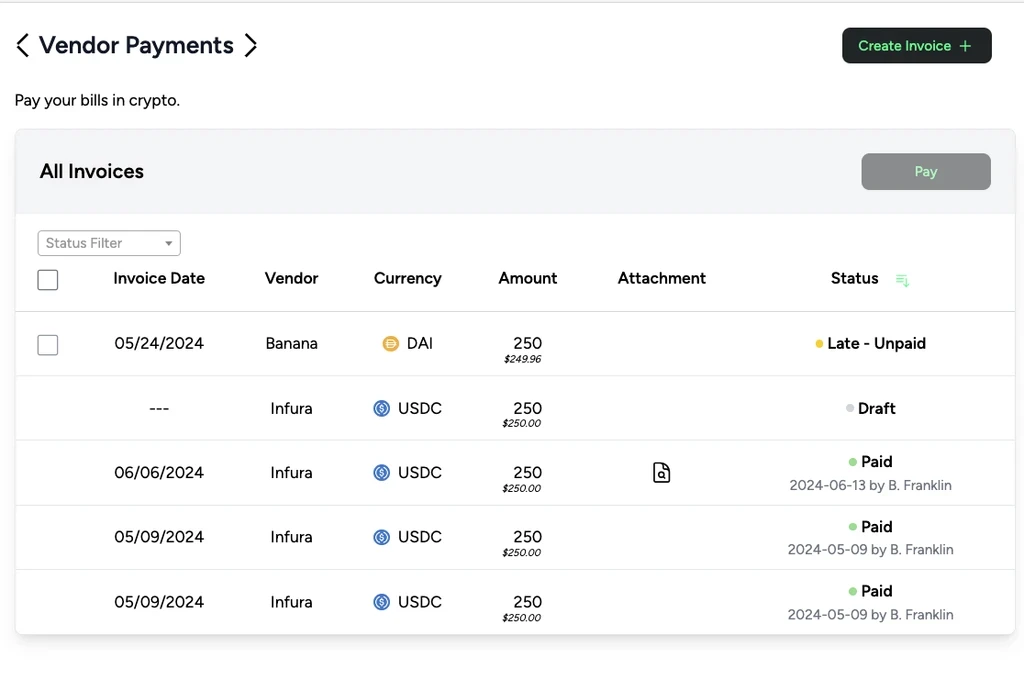Click the Create Invoice button
The image size is (1024, 692).
point(904,46)
